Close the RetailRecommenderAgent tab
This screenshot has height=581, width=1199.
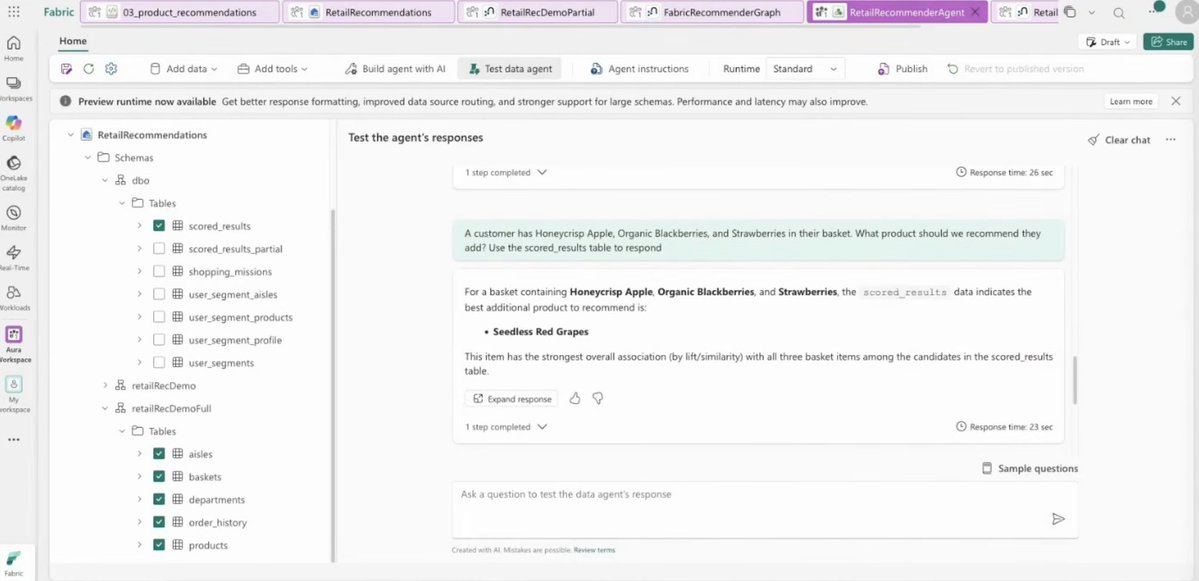[x=975, y=12]
